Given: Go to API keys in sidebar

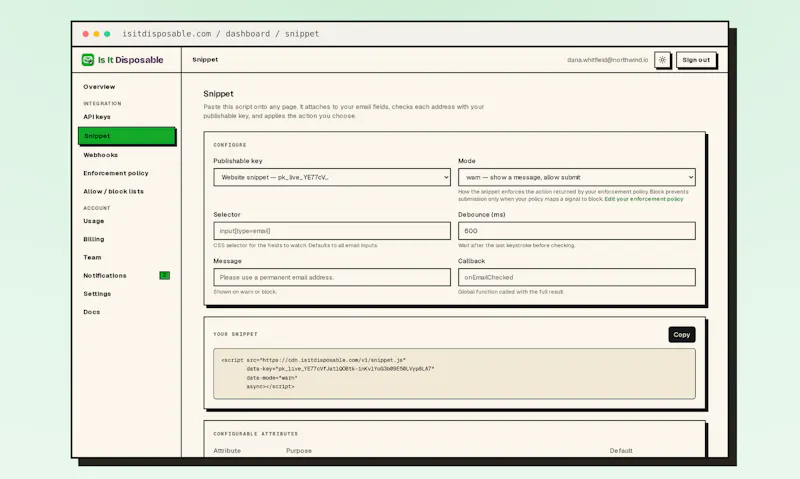Looking at the screenshot, I should (97, 117).
